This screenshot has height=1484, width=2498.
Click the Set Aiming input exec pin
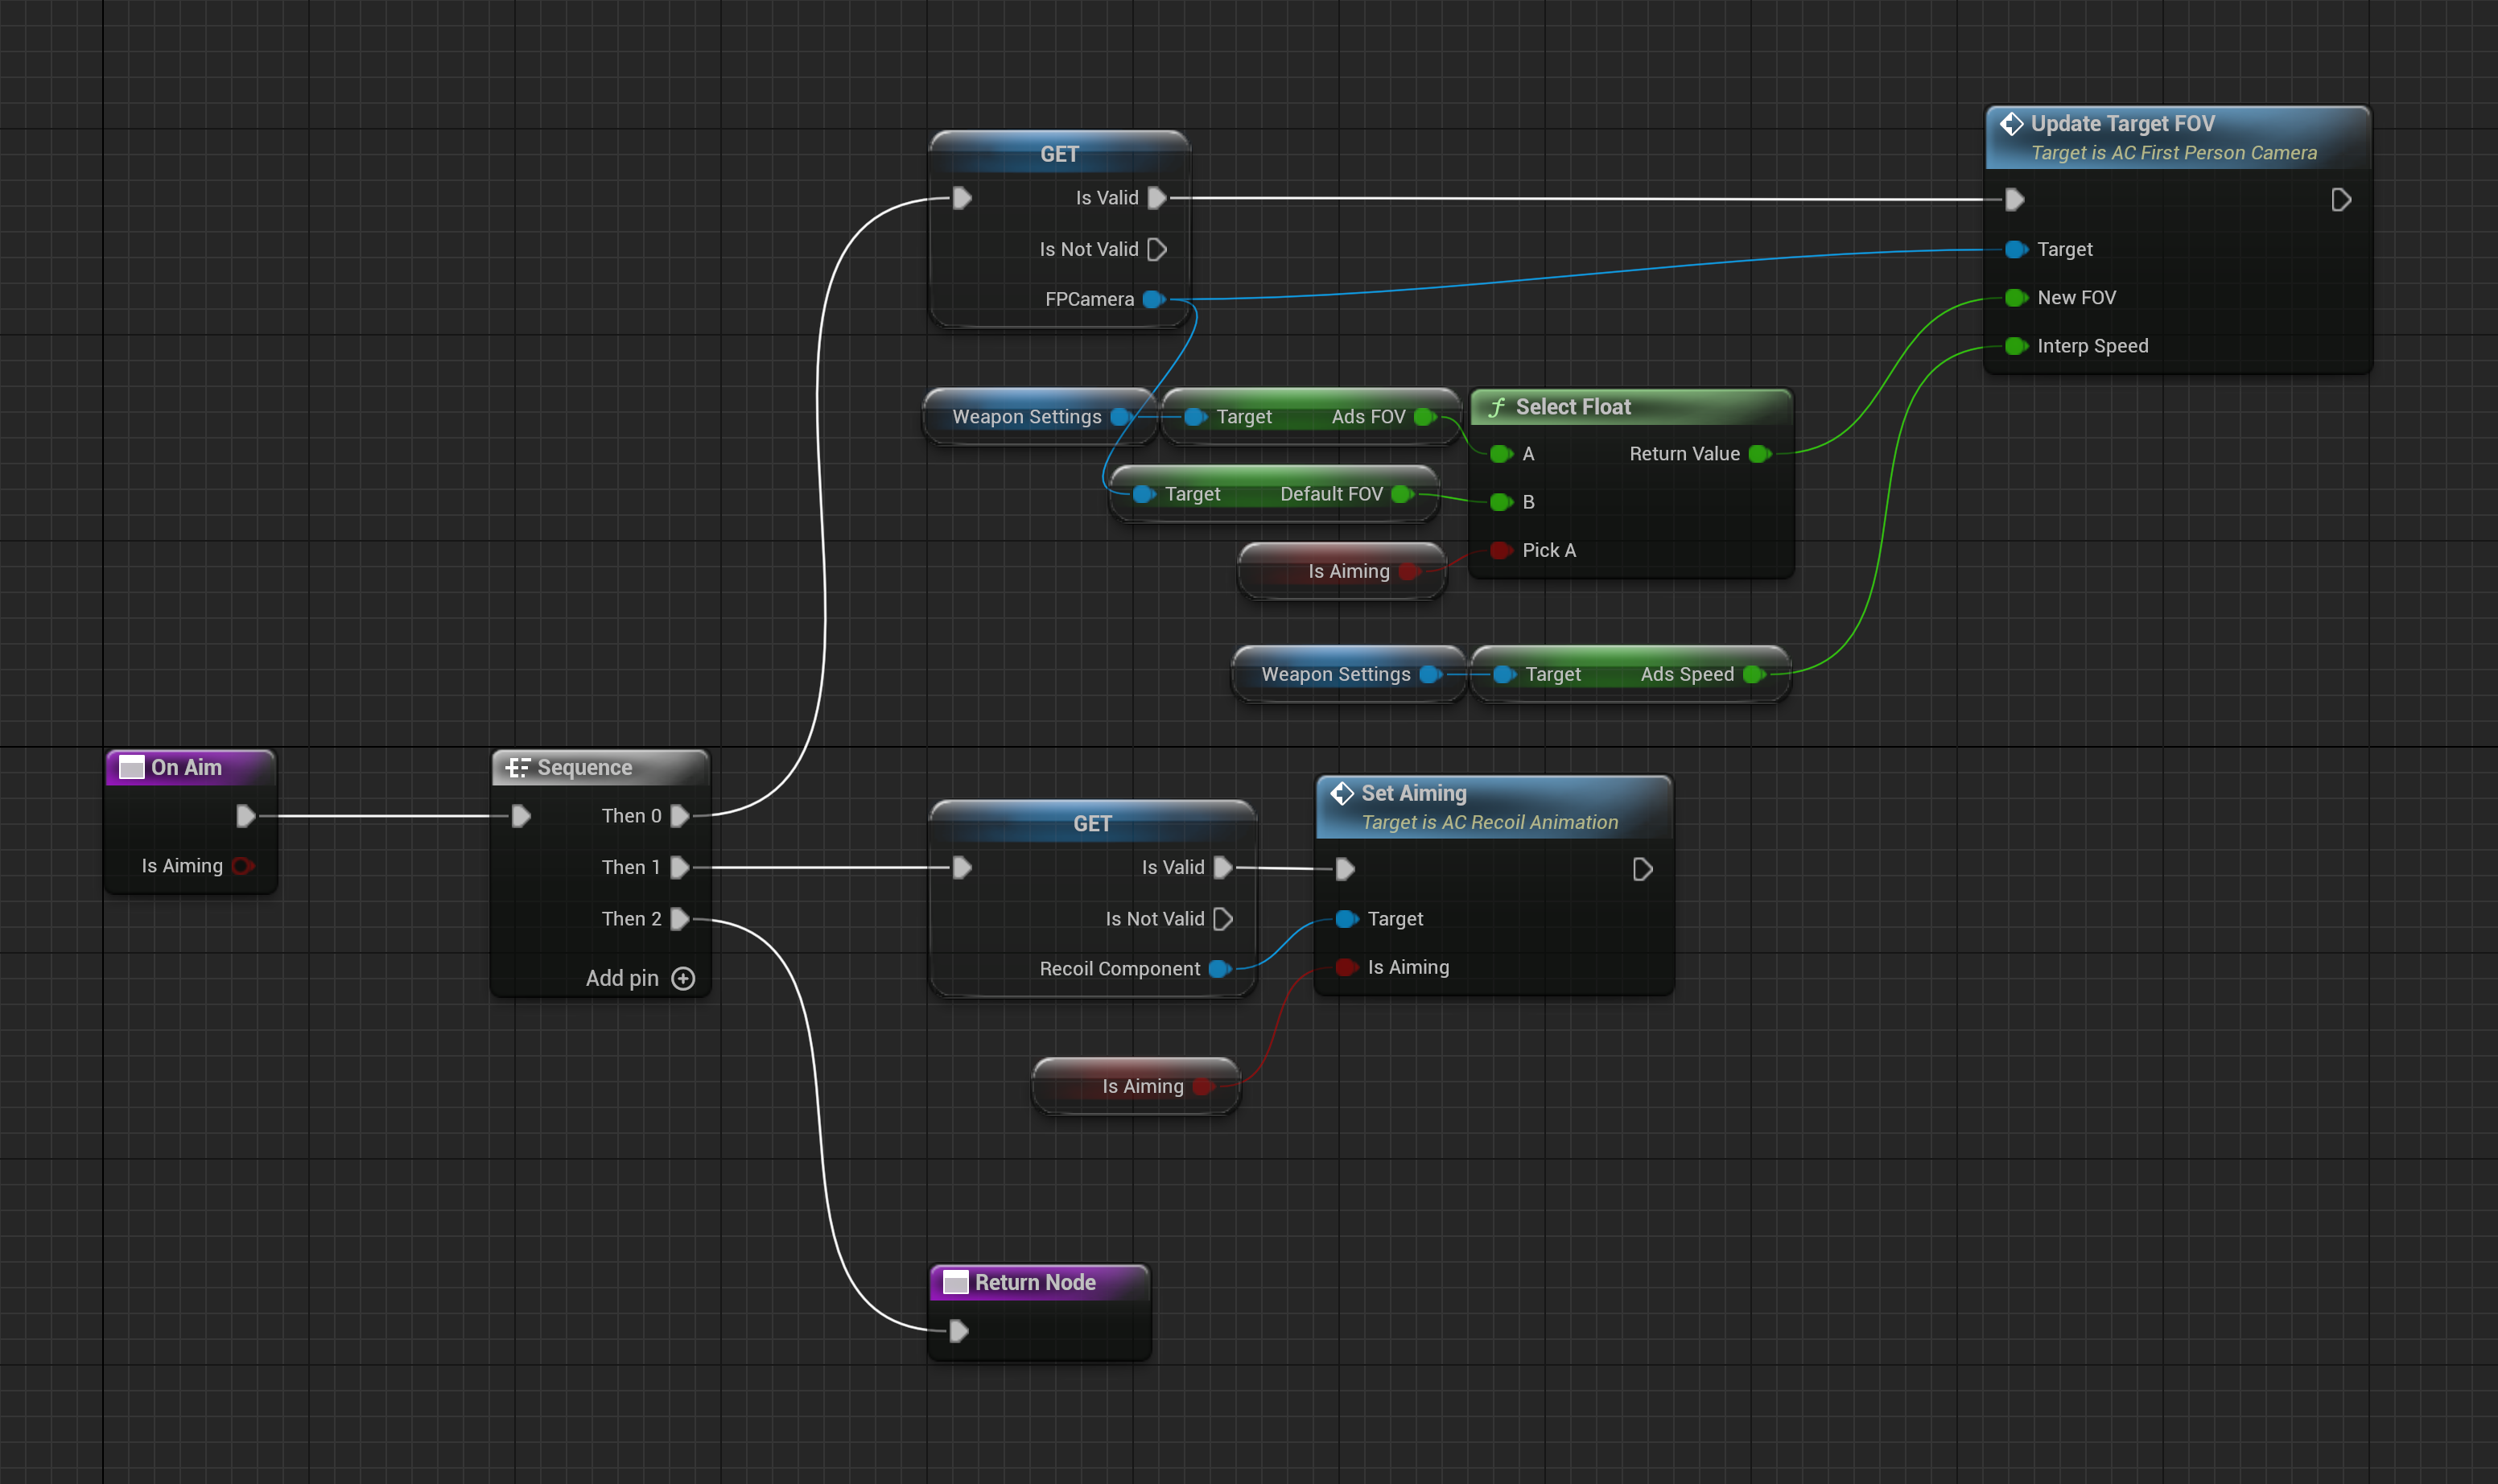(x=1345, y=869)
